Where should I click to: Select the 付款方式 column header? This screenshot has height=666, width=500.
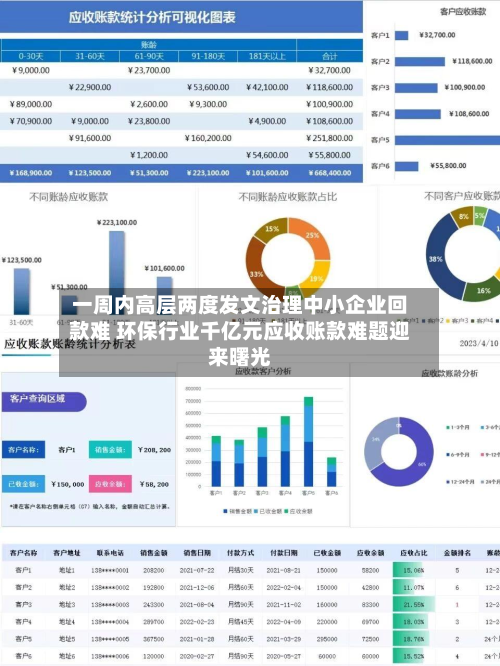click(240, 553)
